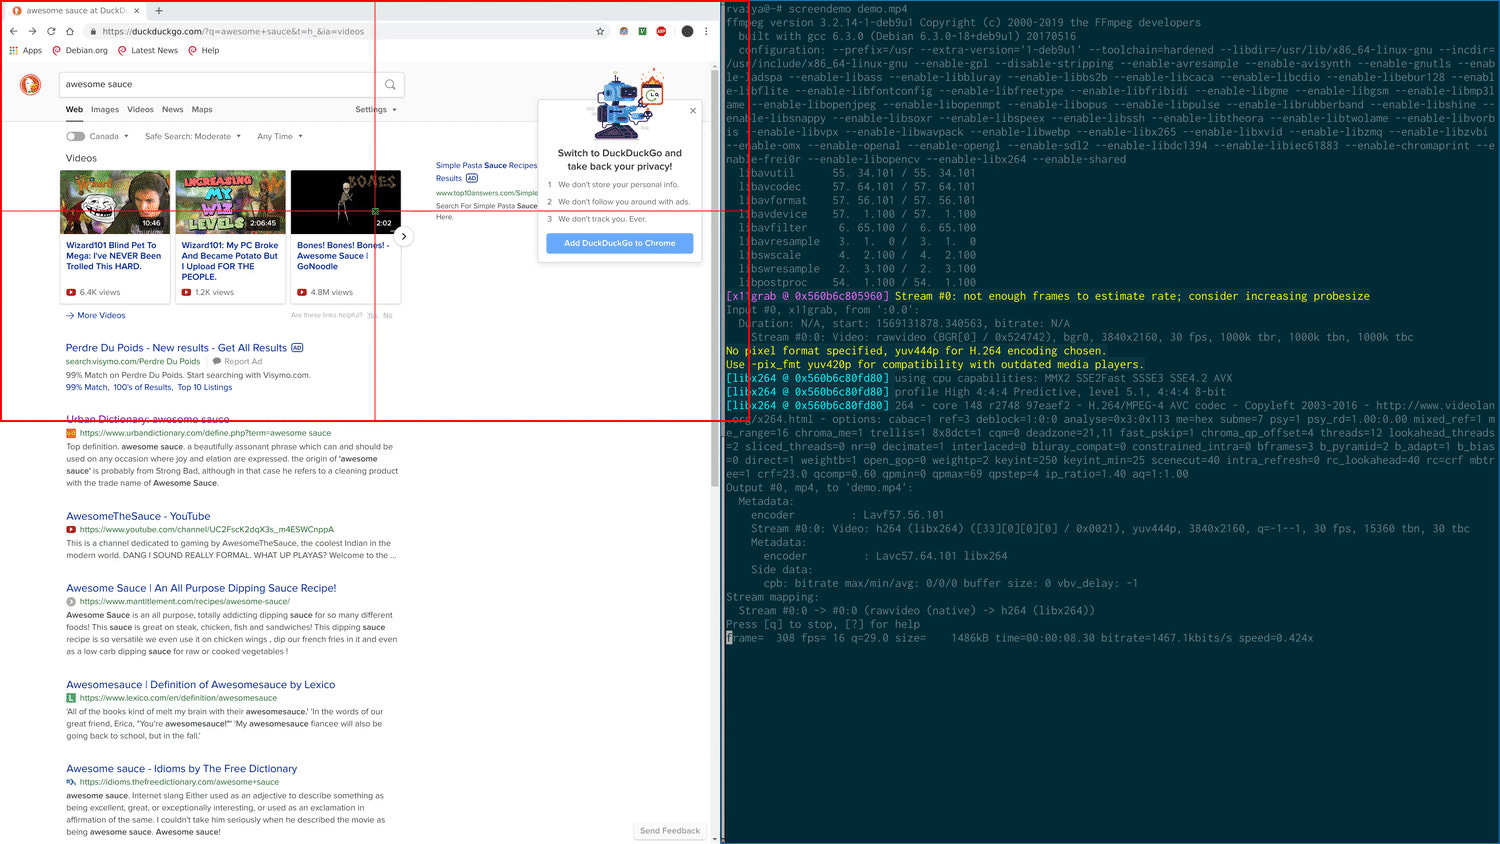
Task: Open the Increasing My Wiz Levels thumbnail
Action: click(230, 201)
